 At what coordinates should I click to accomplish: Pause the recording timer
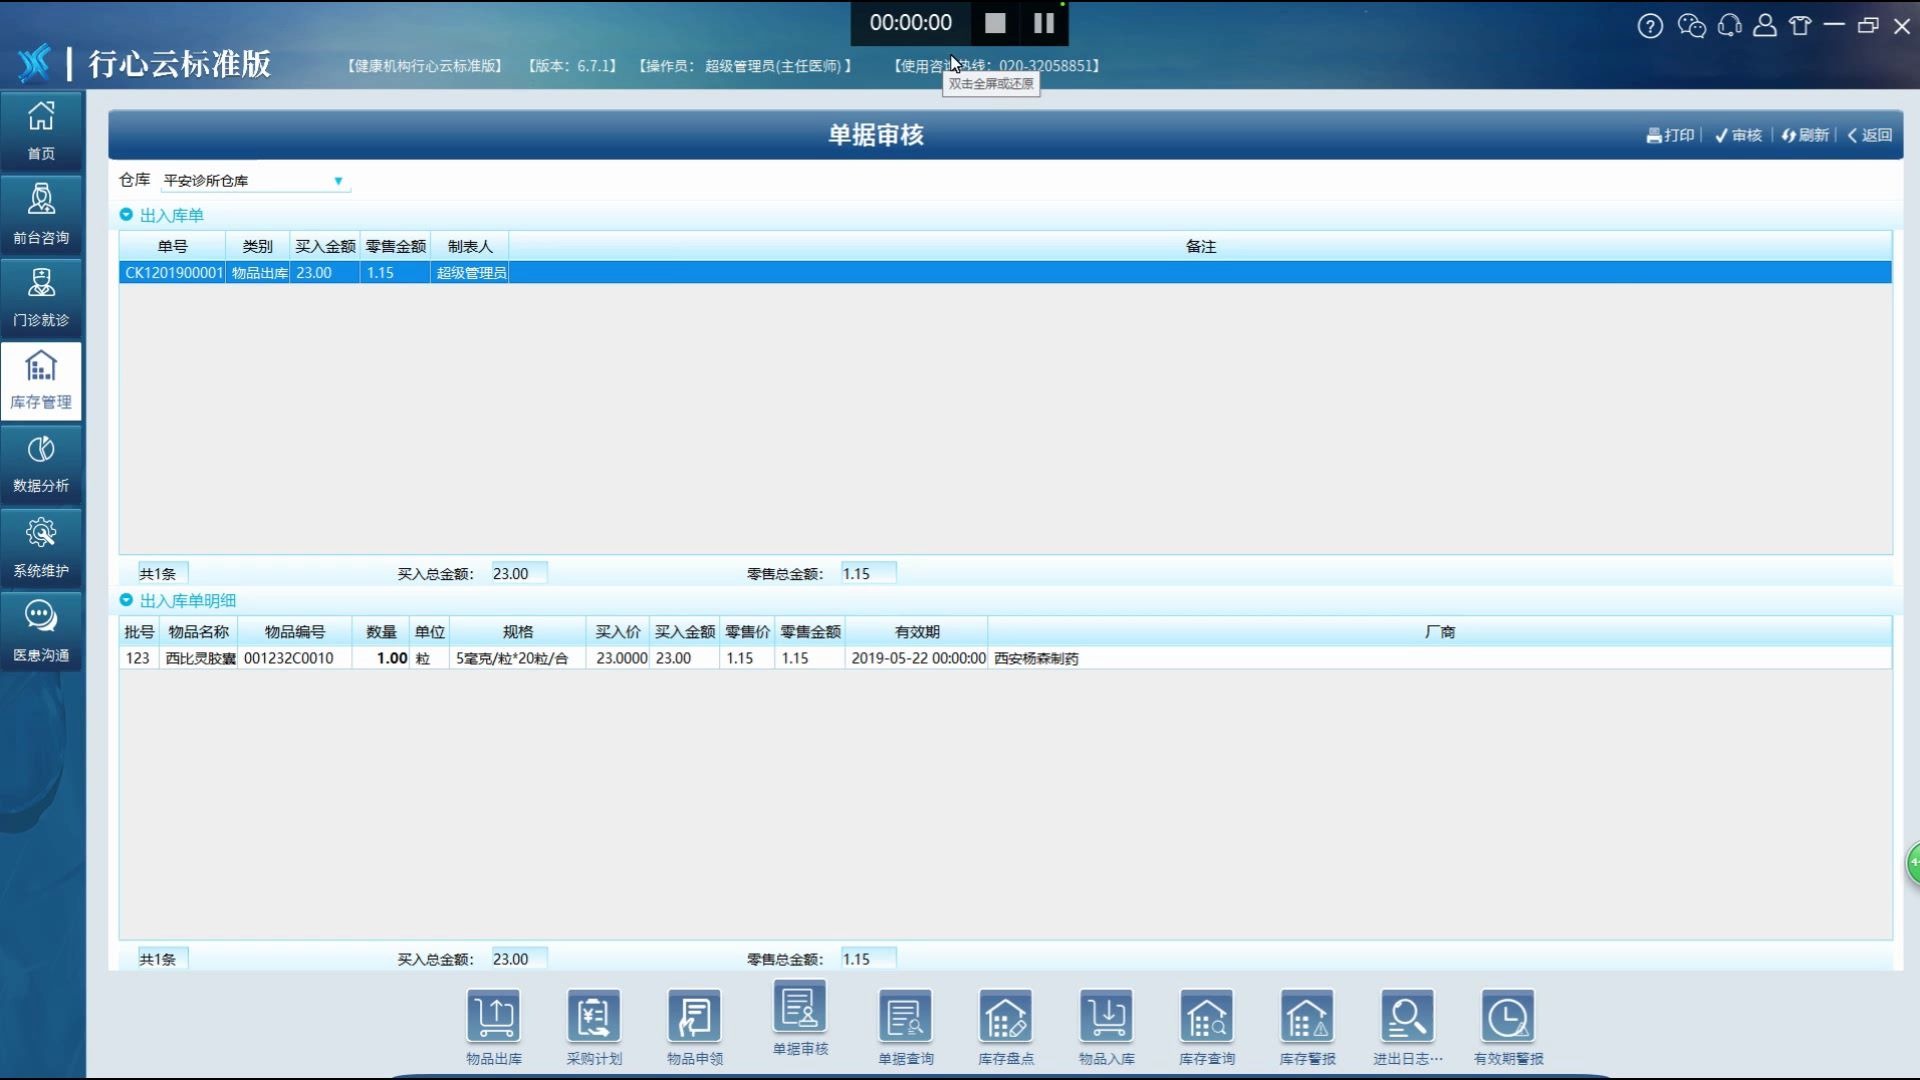pos(1044,23)
